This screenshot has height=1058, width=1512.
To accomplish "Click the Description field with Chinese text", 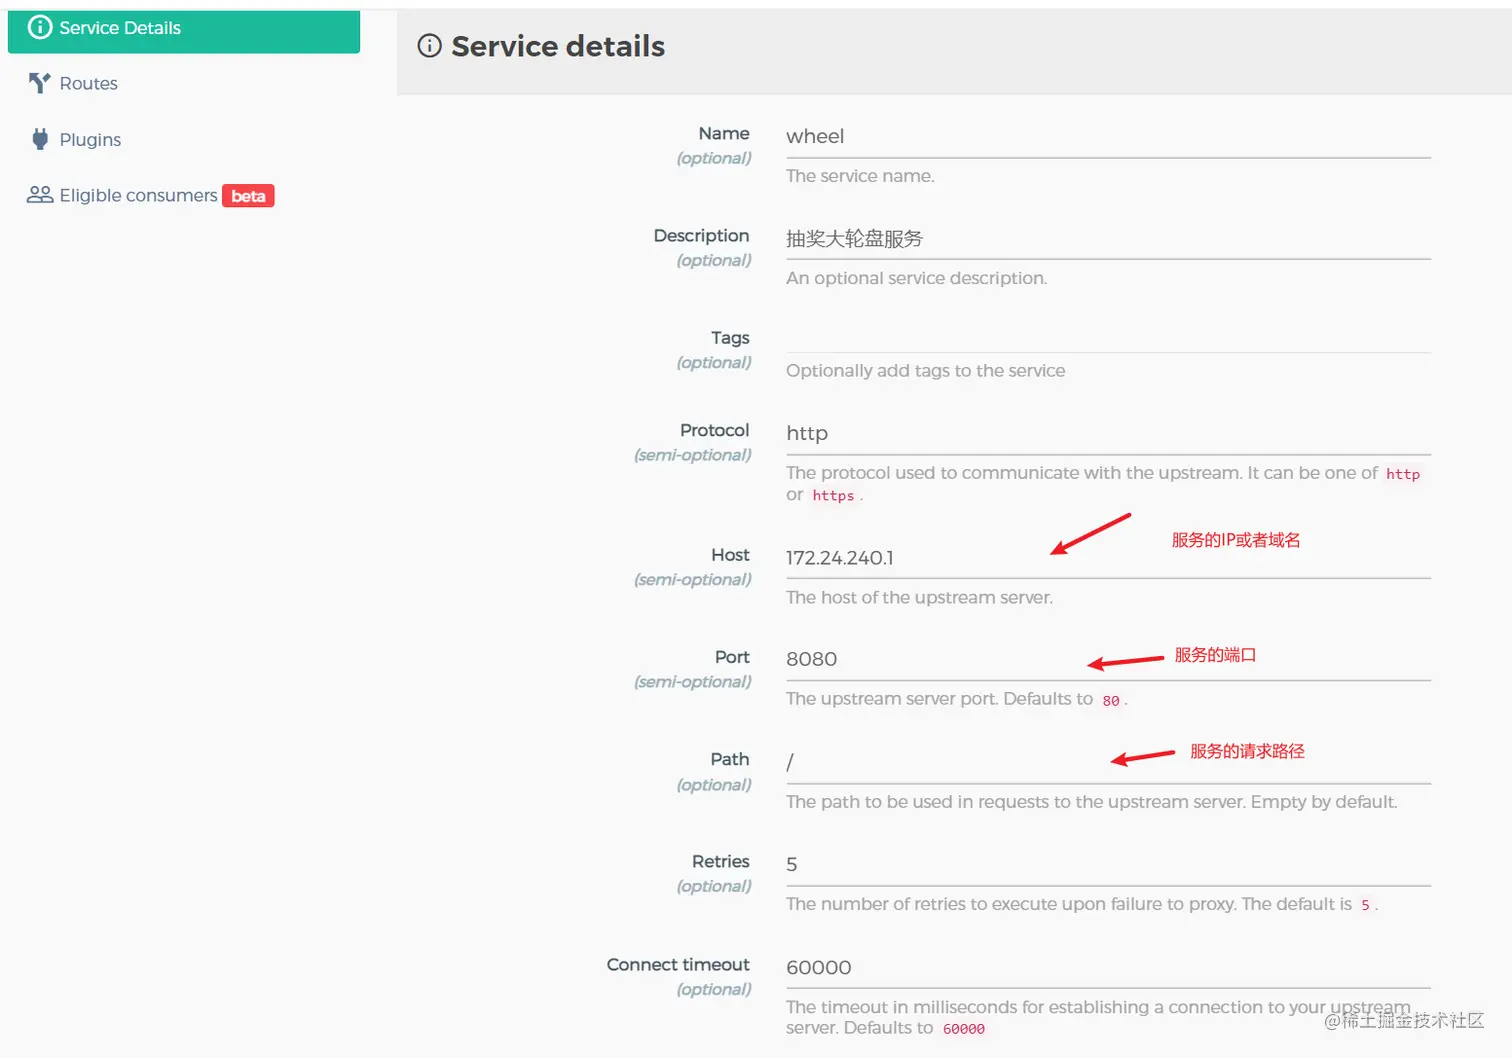I will (1108, 239).
